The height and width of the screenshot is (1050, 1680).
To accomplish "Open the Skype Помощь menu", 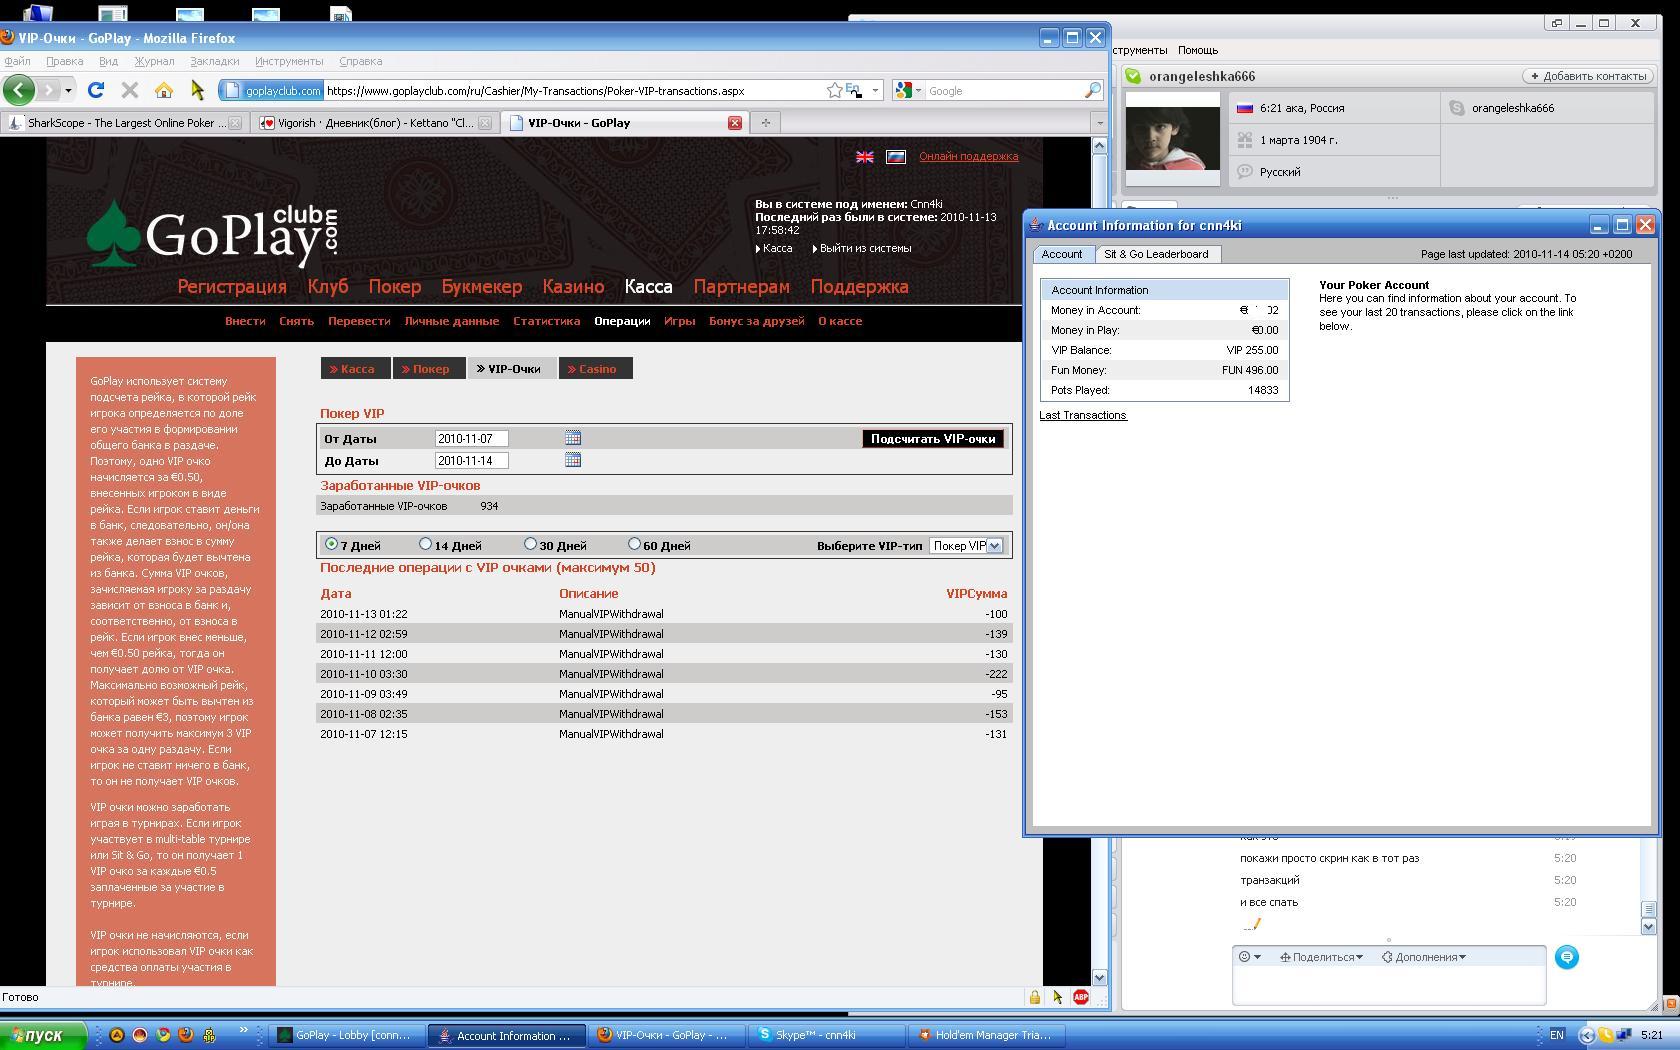I will [x=1198, y=50].
